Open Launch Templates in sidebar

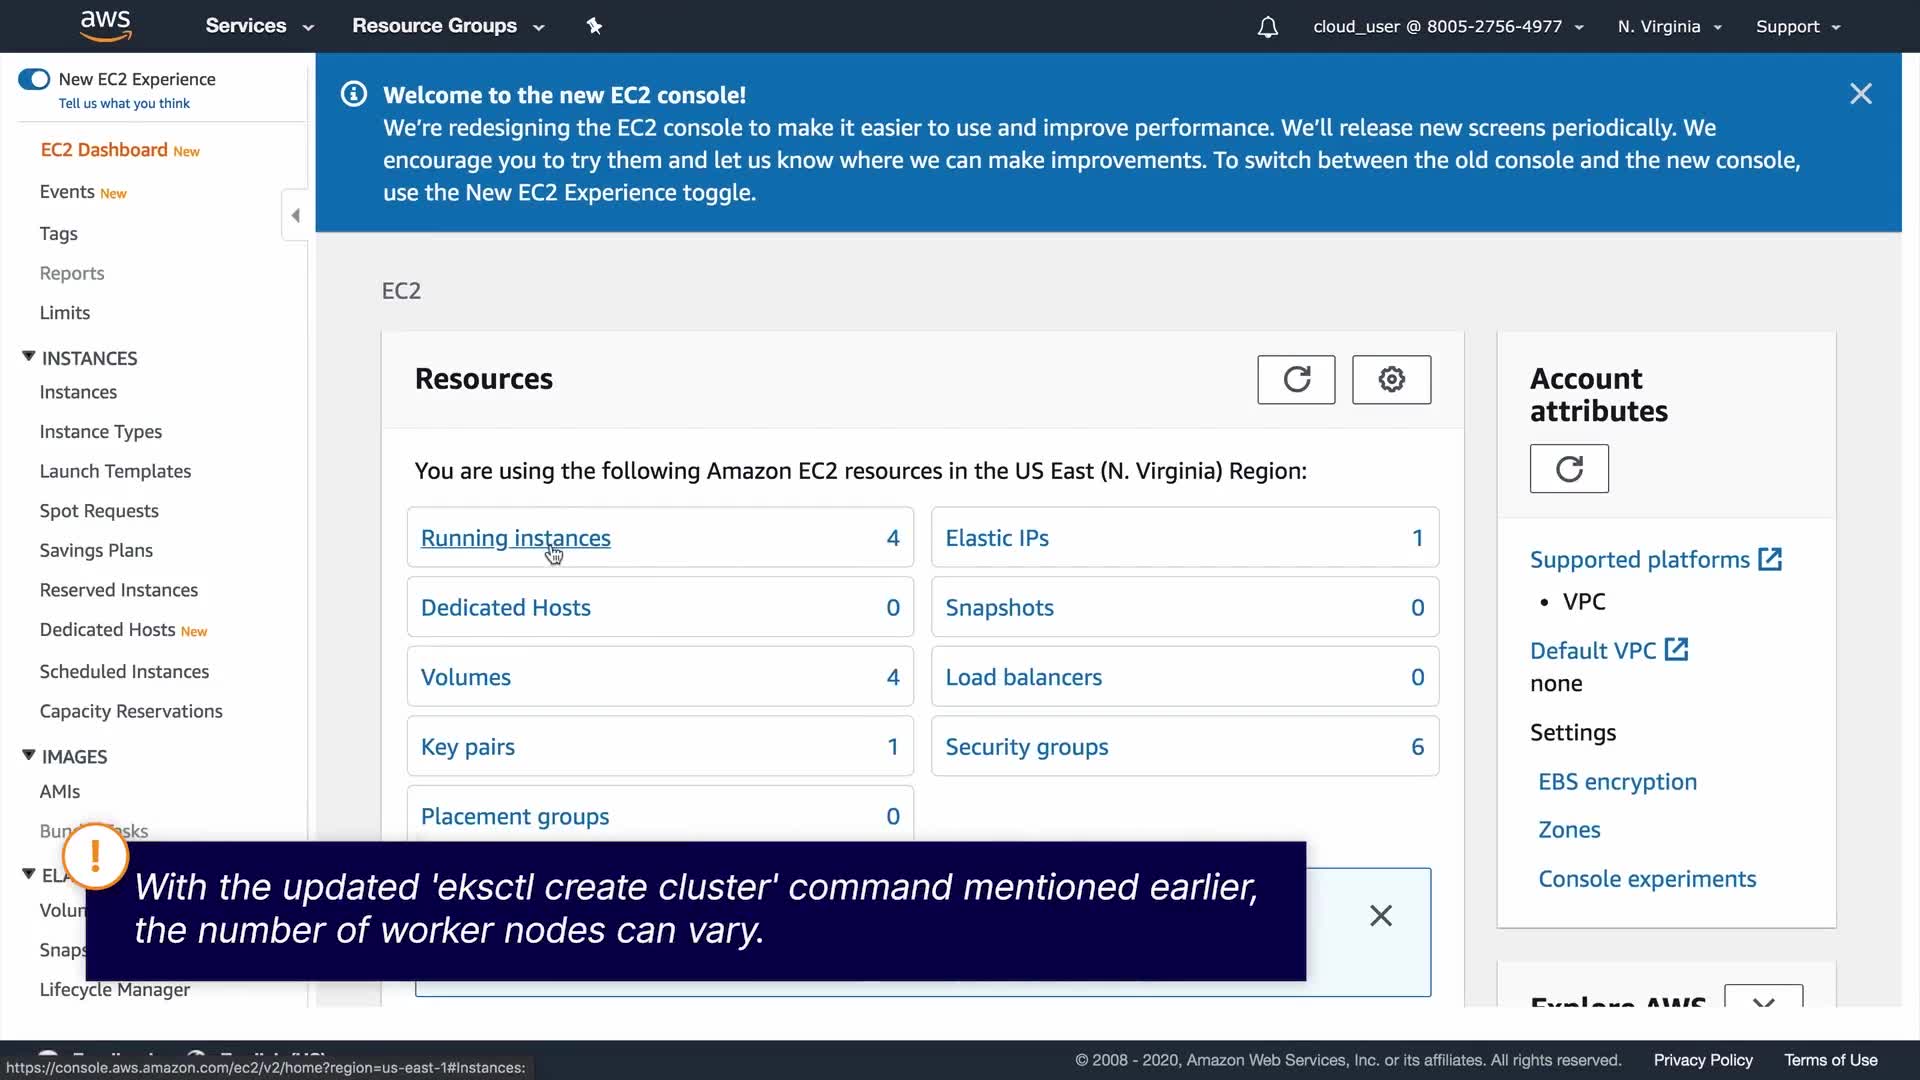pyautogui.click(x=115, y=471)
